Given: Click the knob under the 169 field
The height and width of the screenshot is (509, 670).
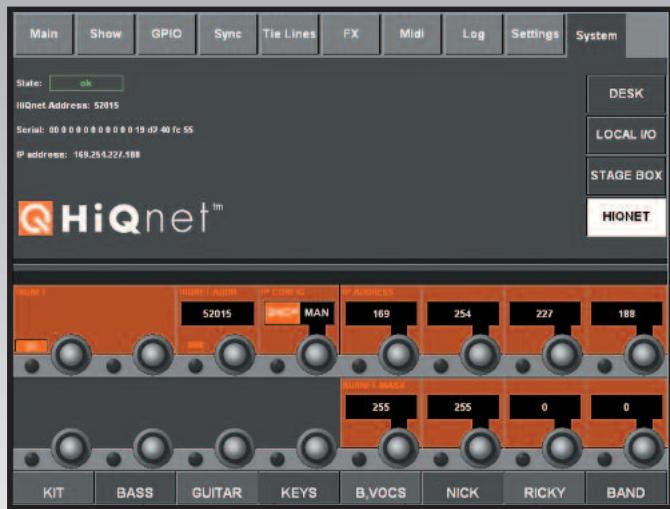Looking at the screenshot, I should (x=398, y=355).
